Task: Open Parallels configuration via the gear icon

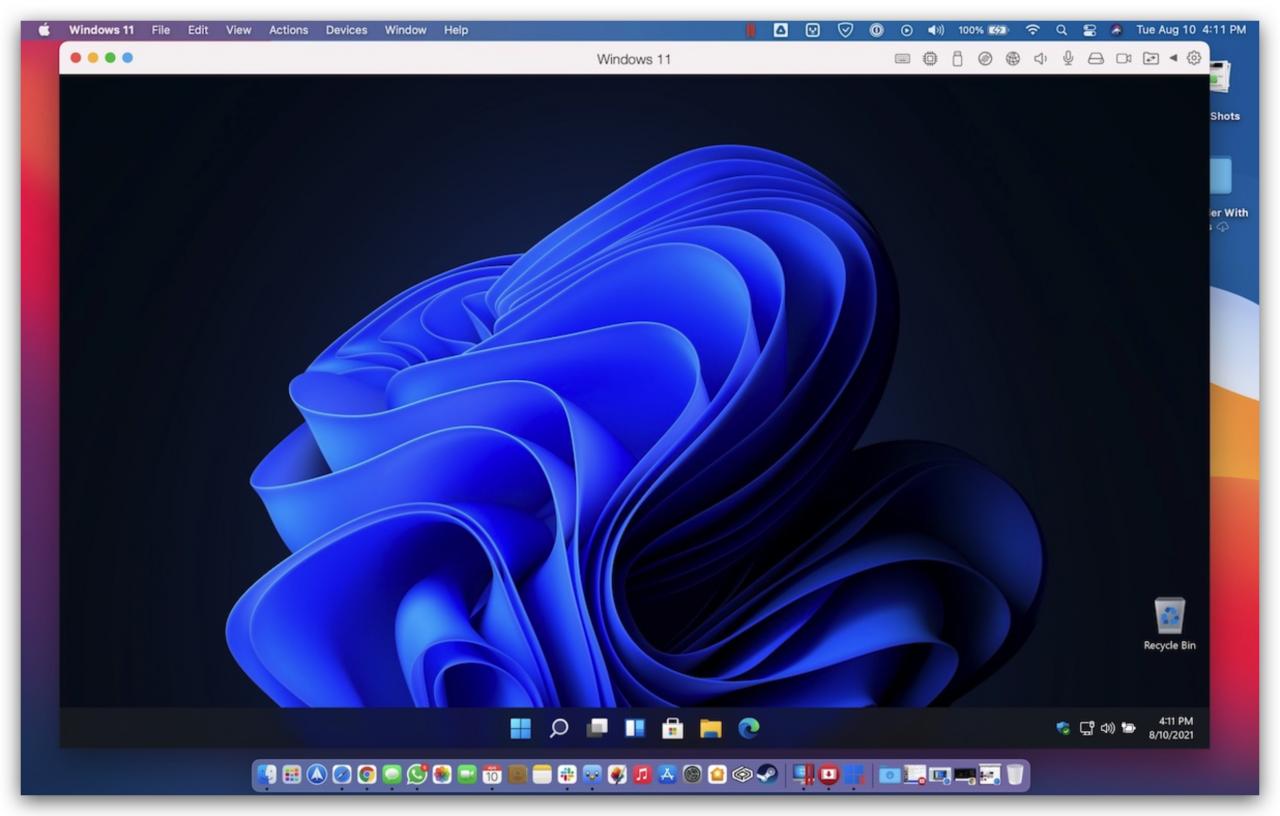Action: [x=1192, y=58]
